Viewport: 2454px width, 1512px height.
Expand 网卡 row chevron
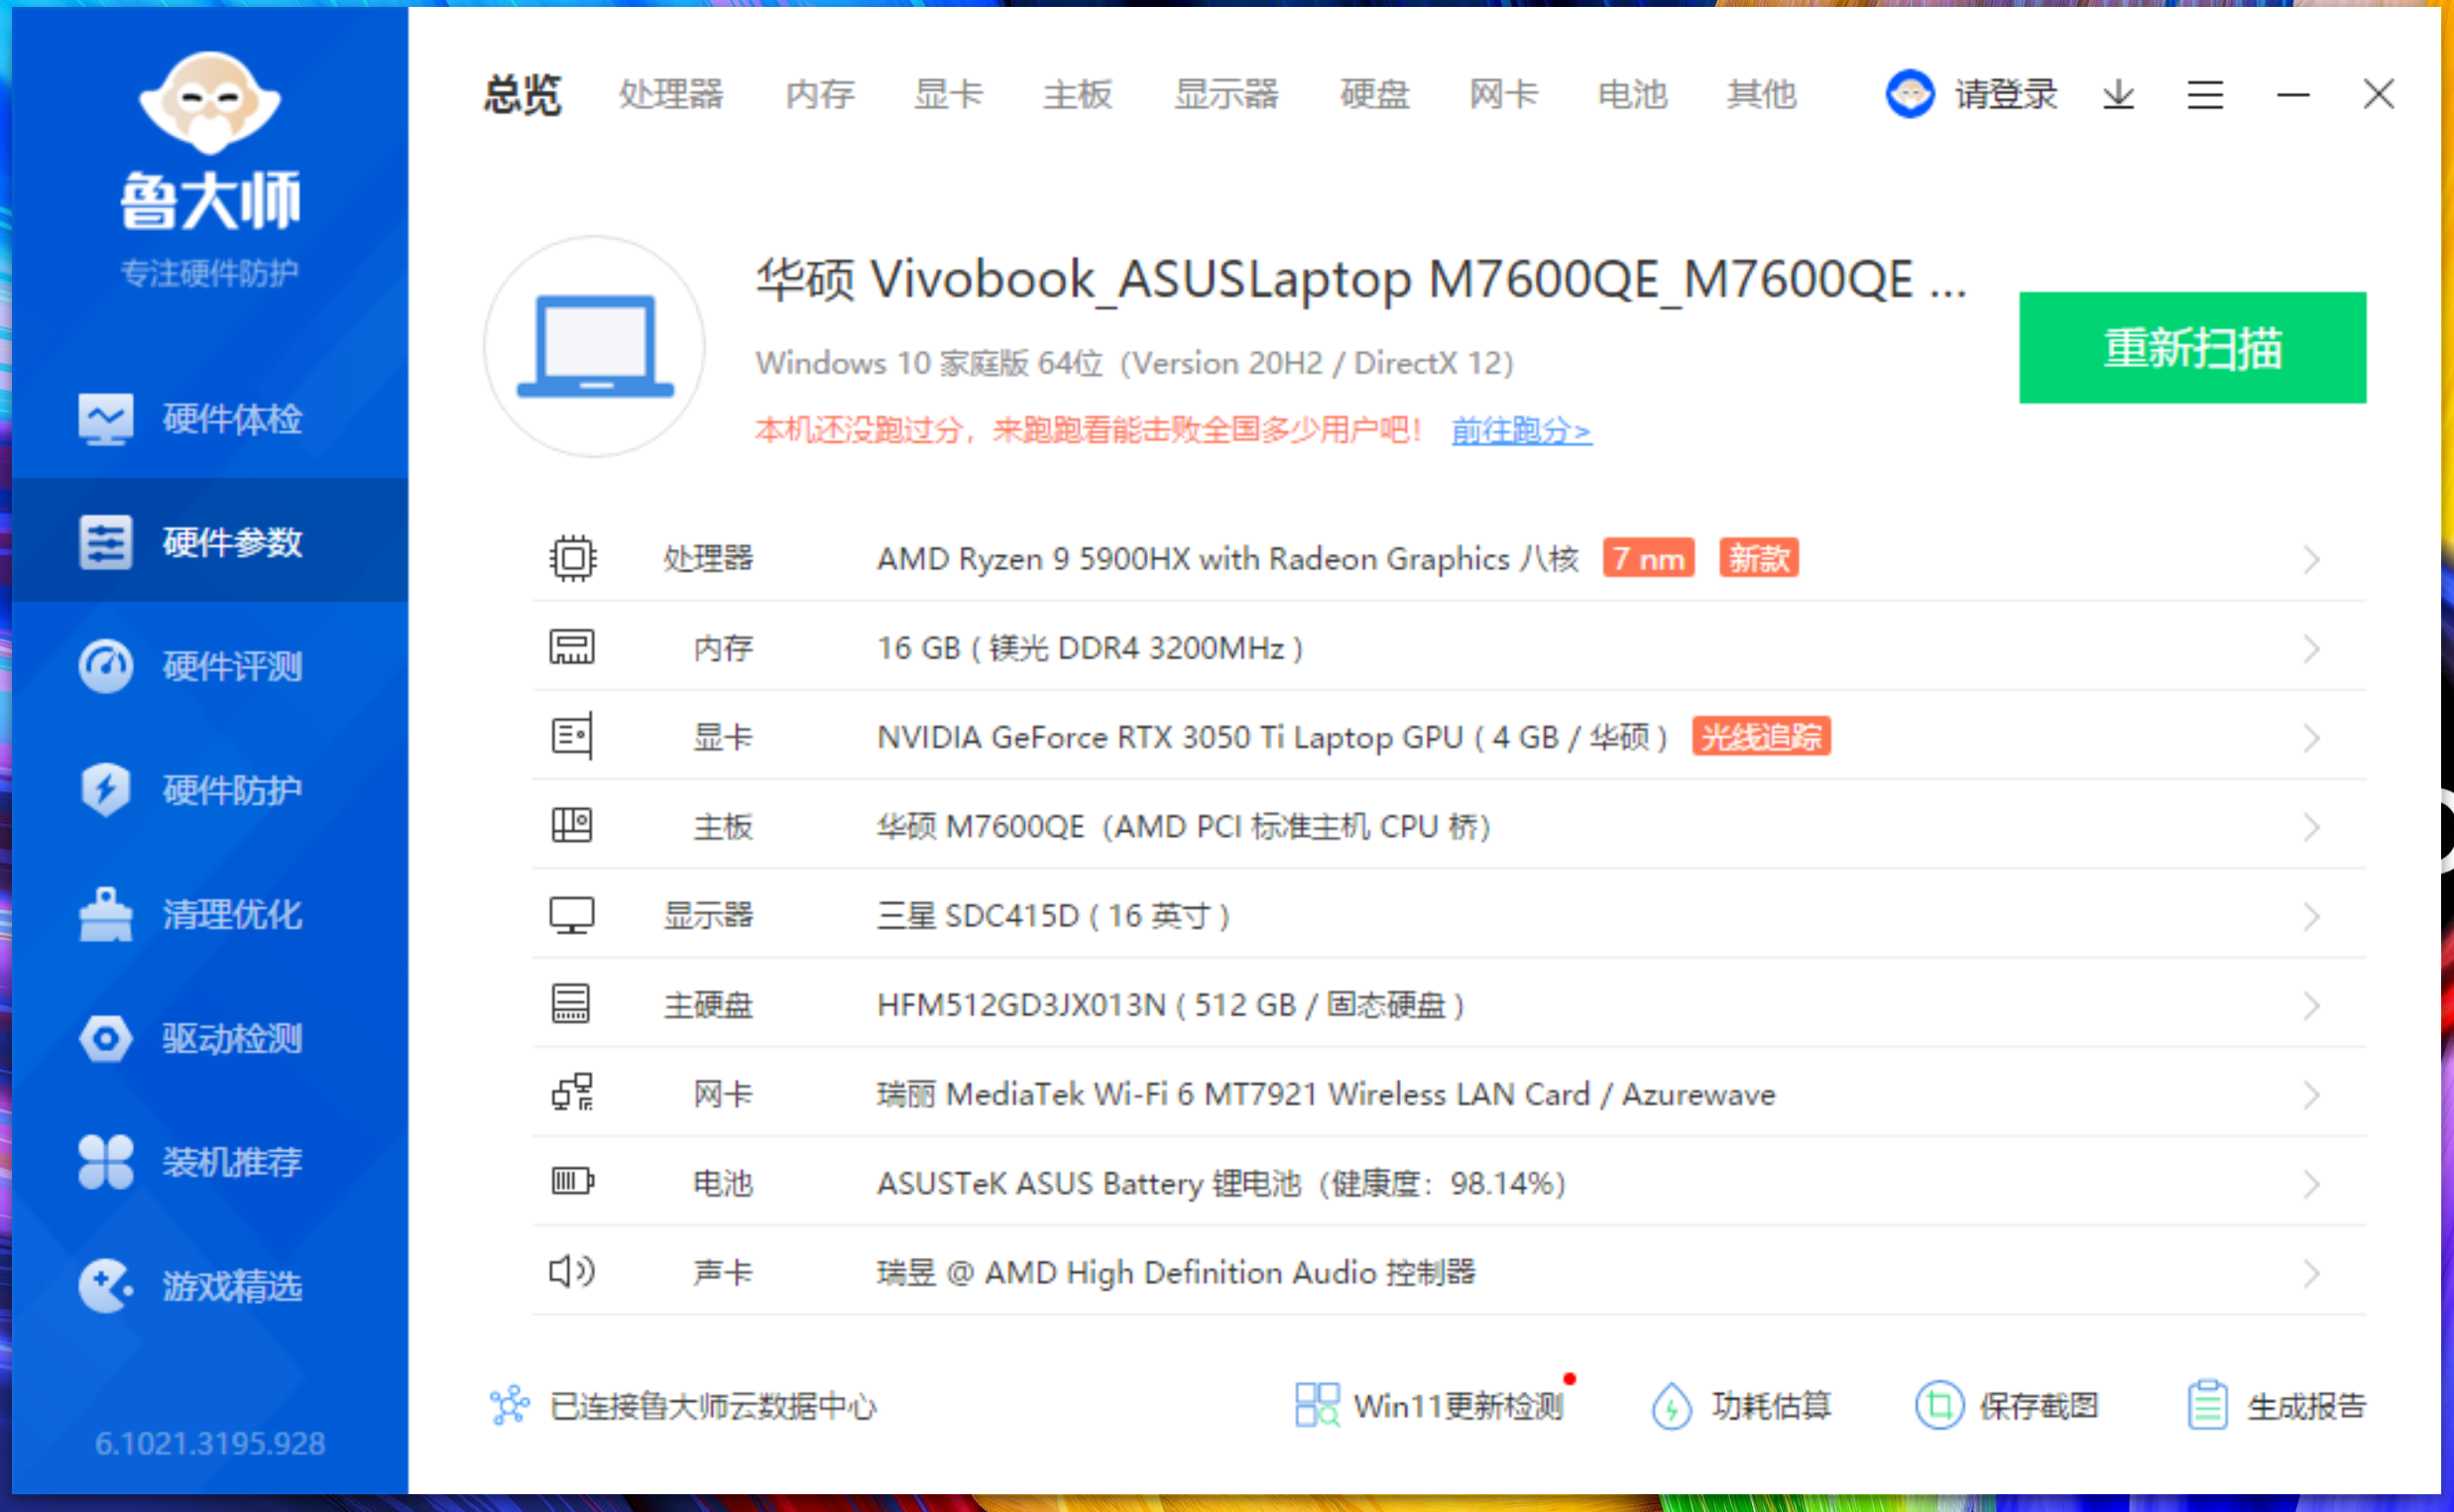2311,1095
